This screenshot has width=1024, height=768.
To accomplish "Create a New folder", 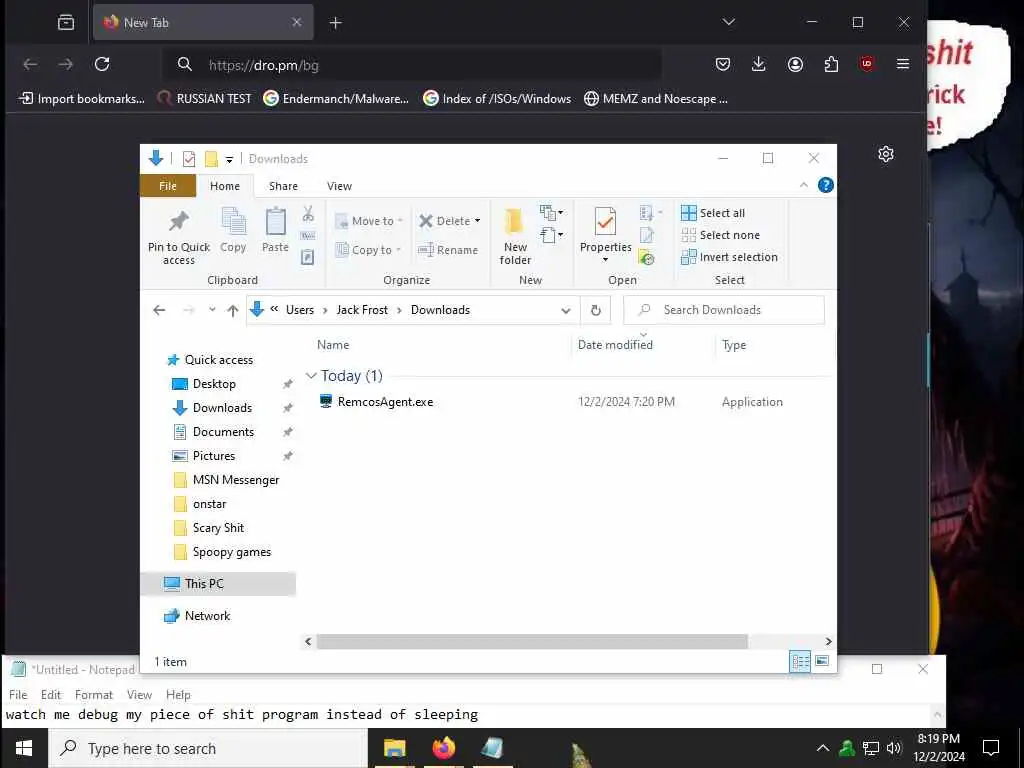I will (x=515, y=236).
